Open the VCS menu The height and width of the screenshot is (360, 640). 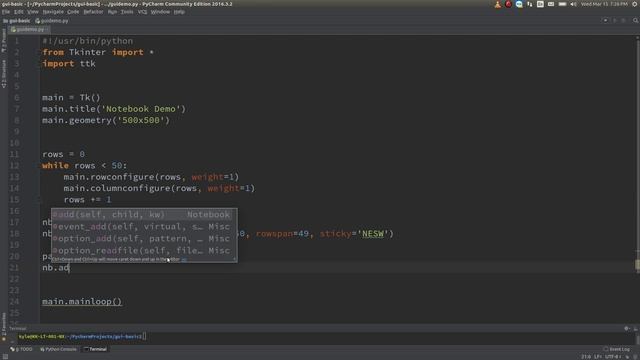click(x=142, y=12)
